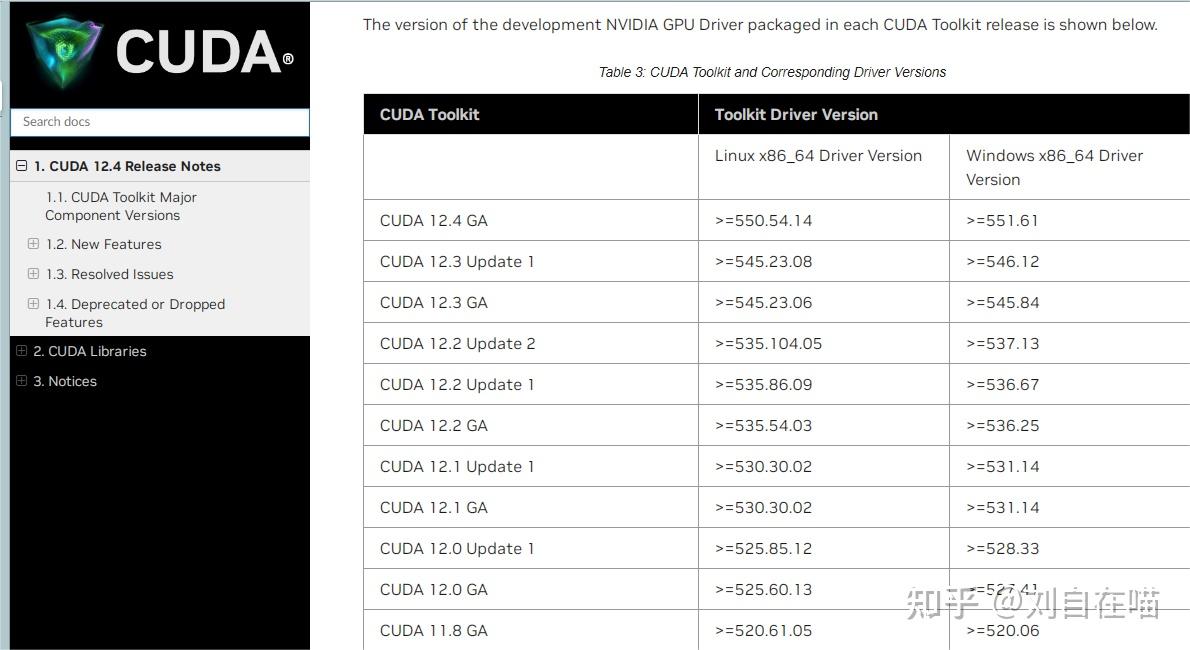Select the CUDA 12.2 Update 2 cell
Image resolution: width=1190 pixels, height=650 pixels.
[x=457, y=343]
